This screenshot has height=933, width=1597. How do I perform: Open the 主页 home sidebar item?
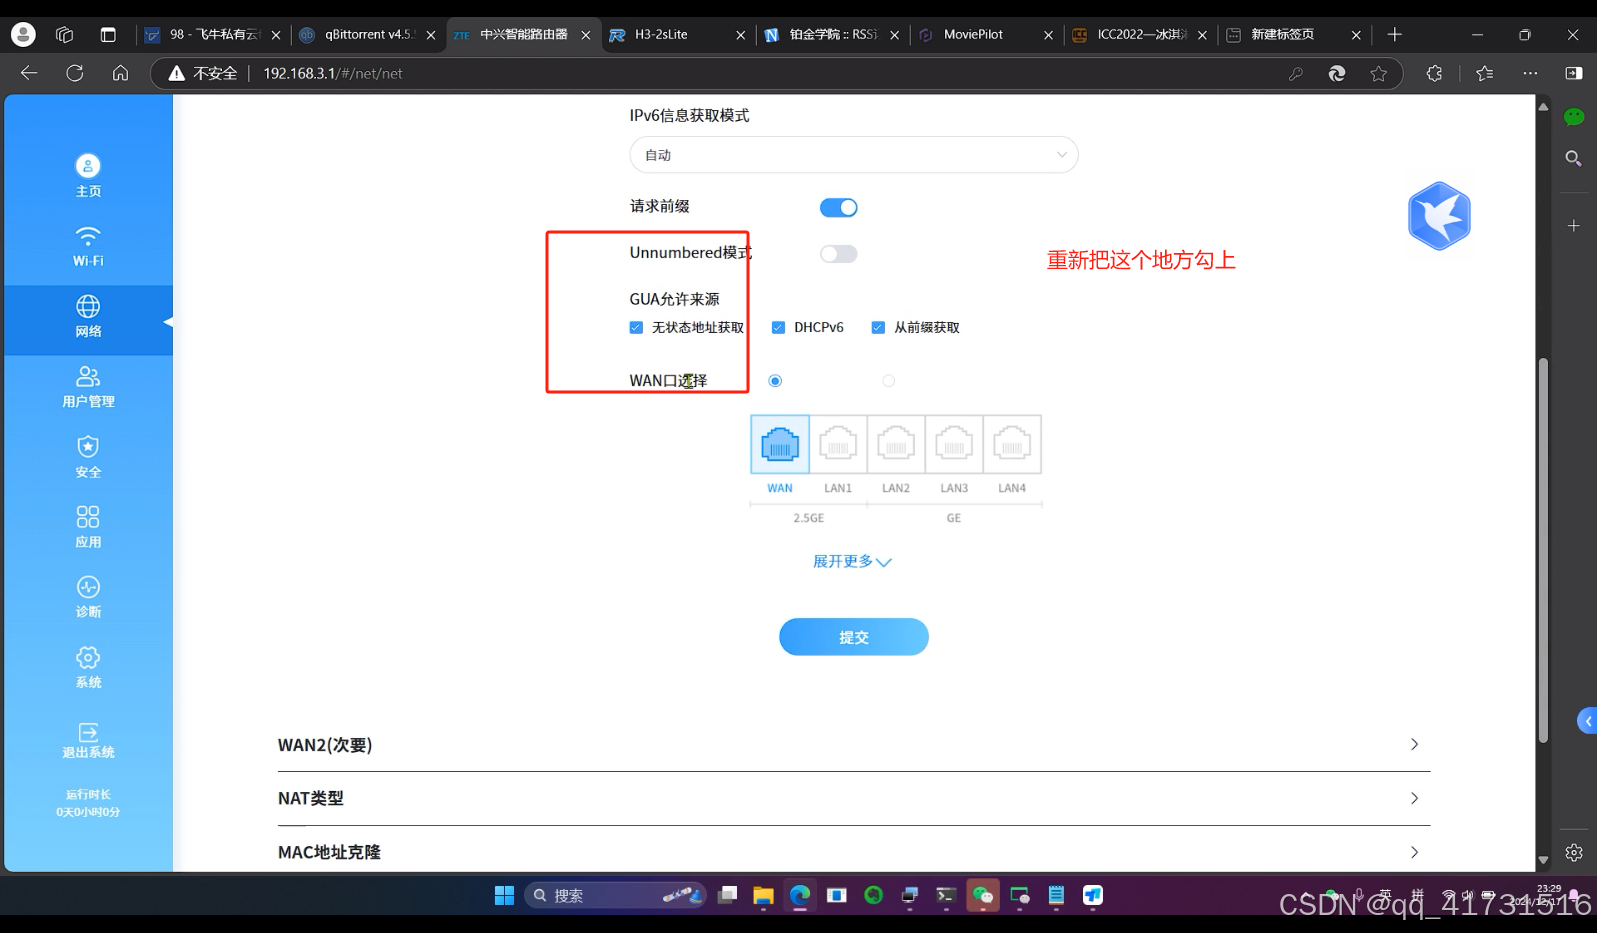(x=88, y=176)
